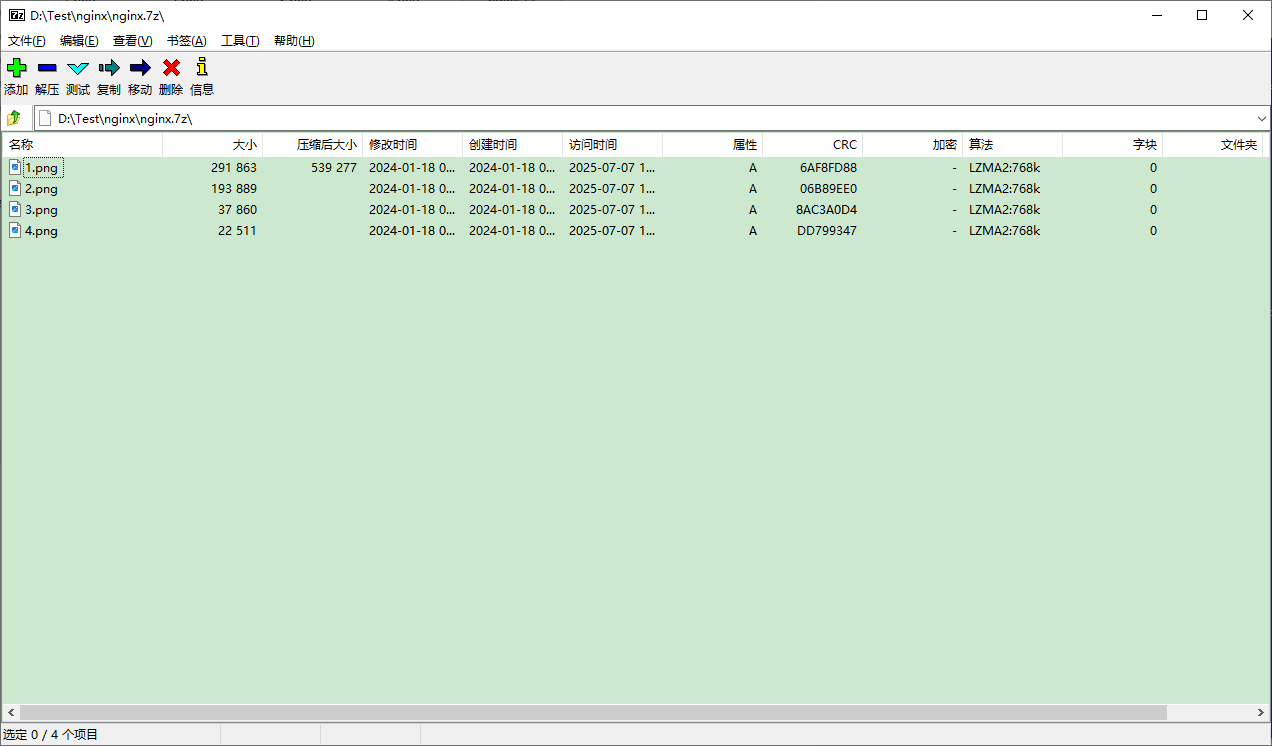Sort by CRC column header

coord(812,145)
